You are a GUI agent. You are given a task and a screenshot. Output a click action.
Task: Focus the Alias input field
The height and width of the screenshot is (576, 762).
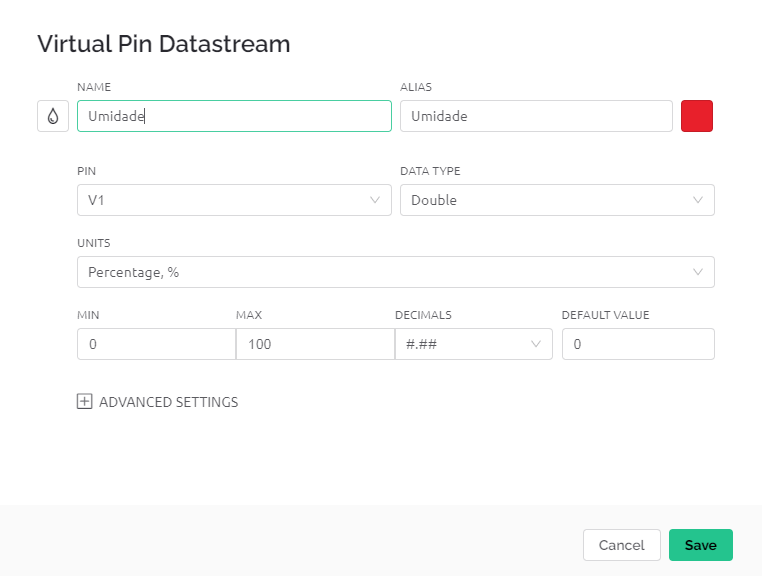(x=536, y=116)
